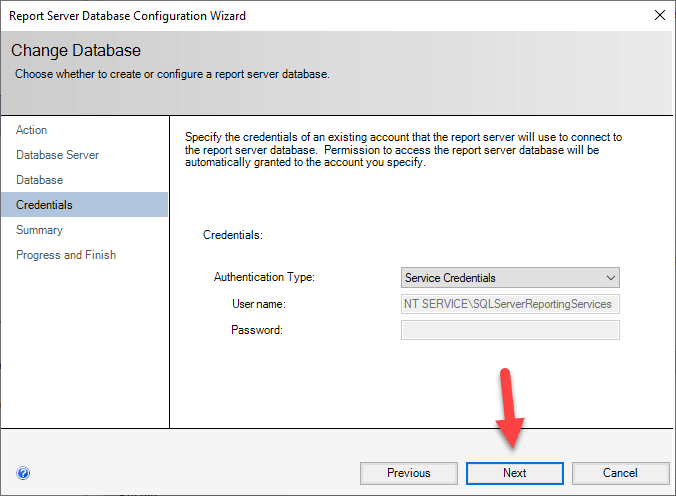Click the User name text field
Viewport: 676px width, 496px height.
click(x=510, y=304)
